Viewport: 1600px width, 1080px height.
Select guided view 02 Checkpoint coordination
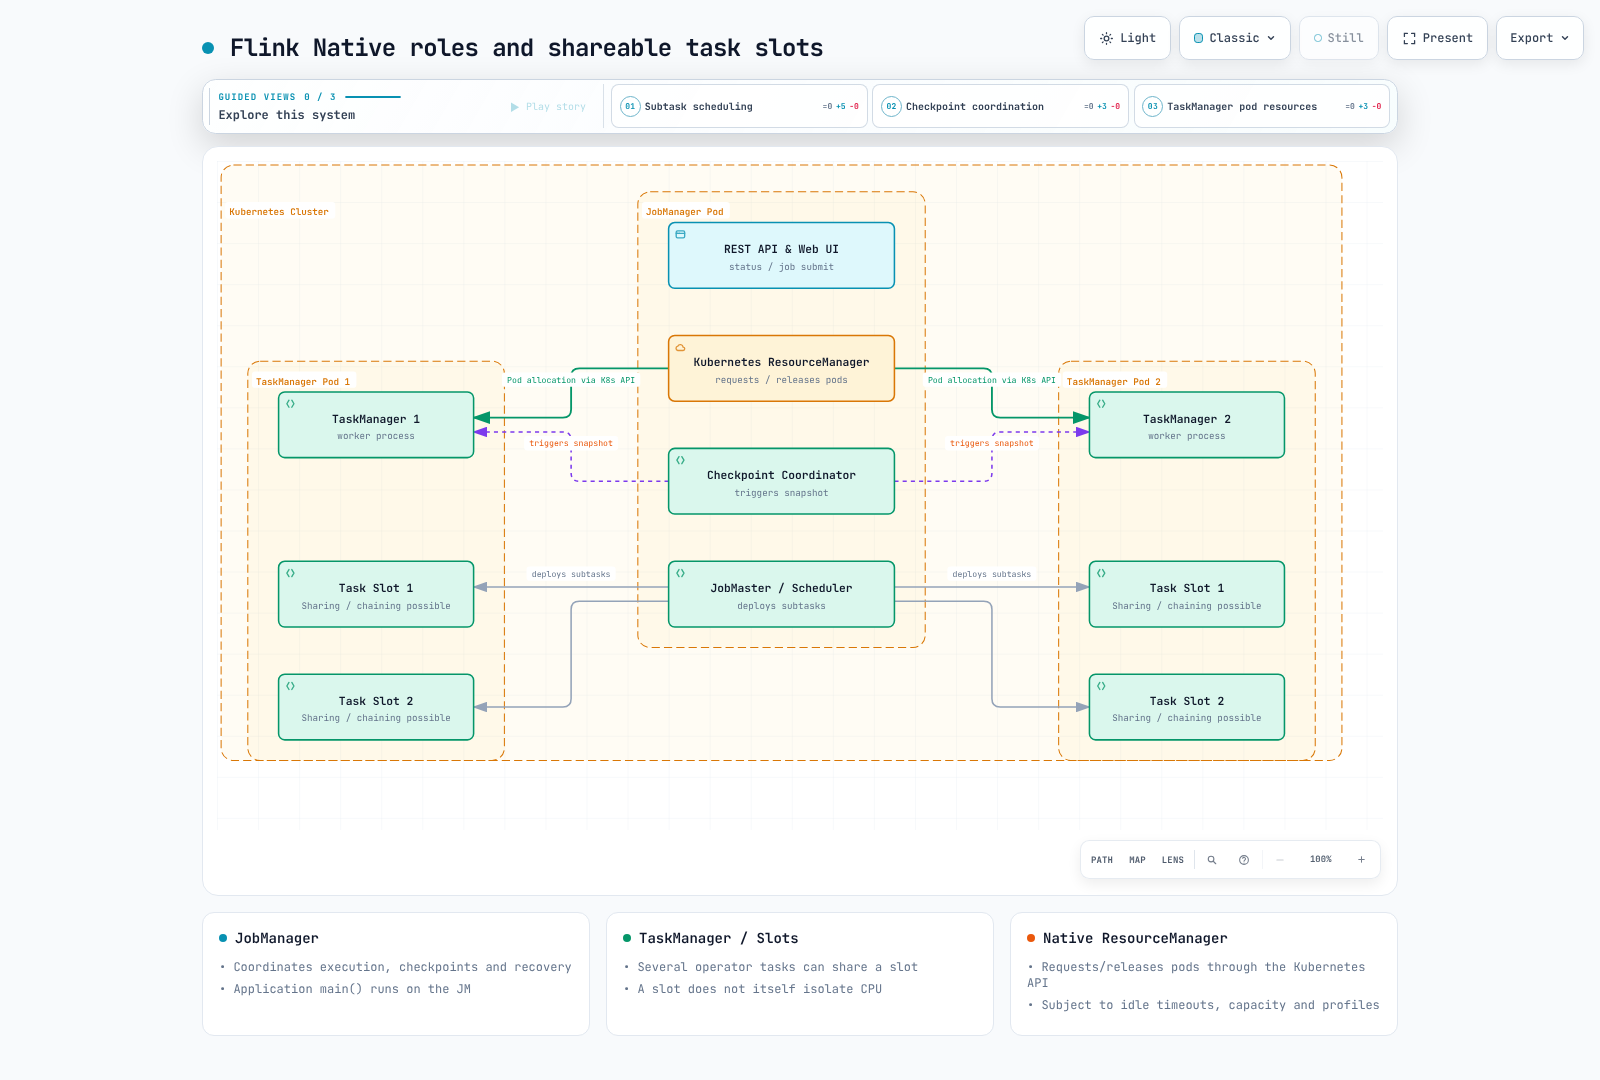tap(1000, 106)
